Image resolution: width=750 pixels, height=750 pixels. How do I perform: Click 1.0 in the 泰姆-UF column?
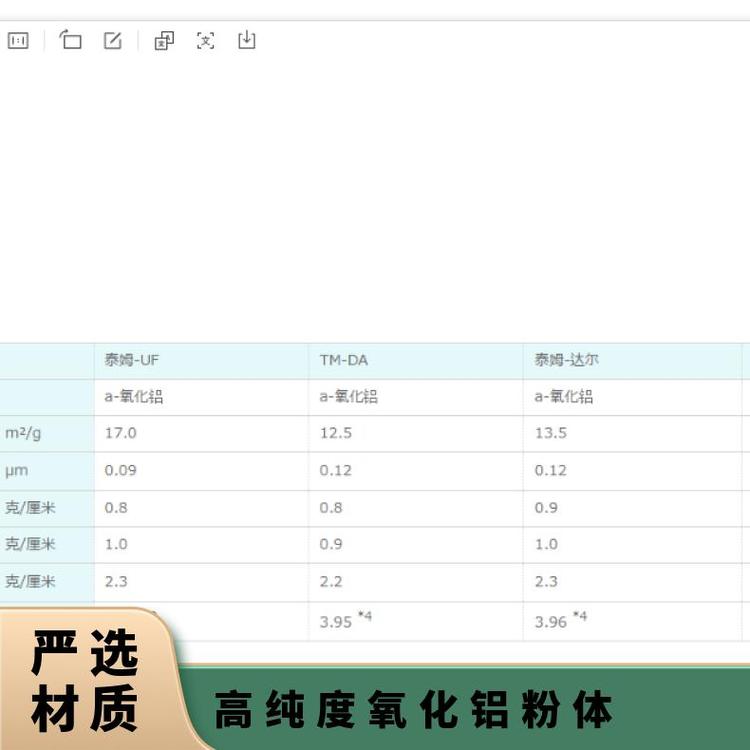coord(116,544)
